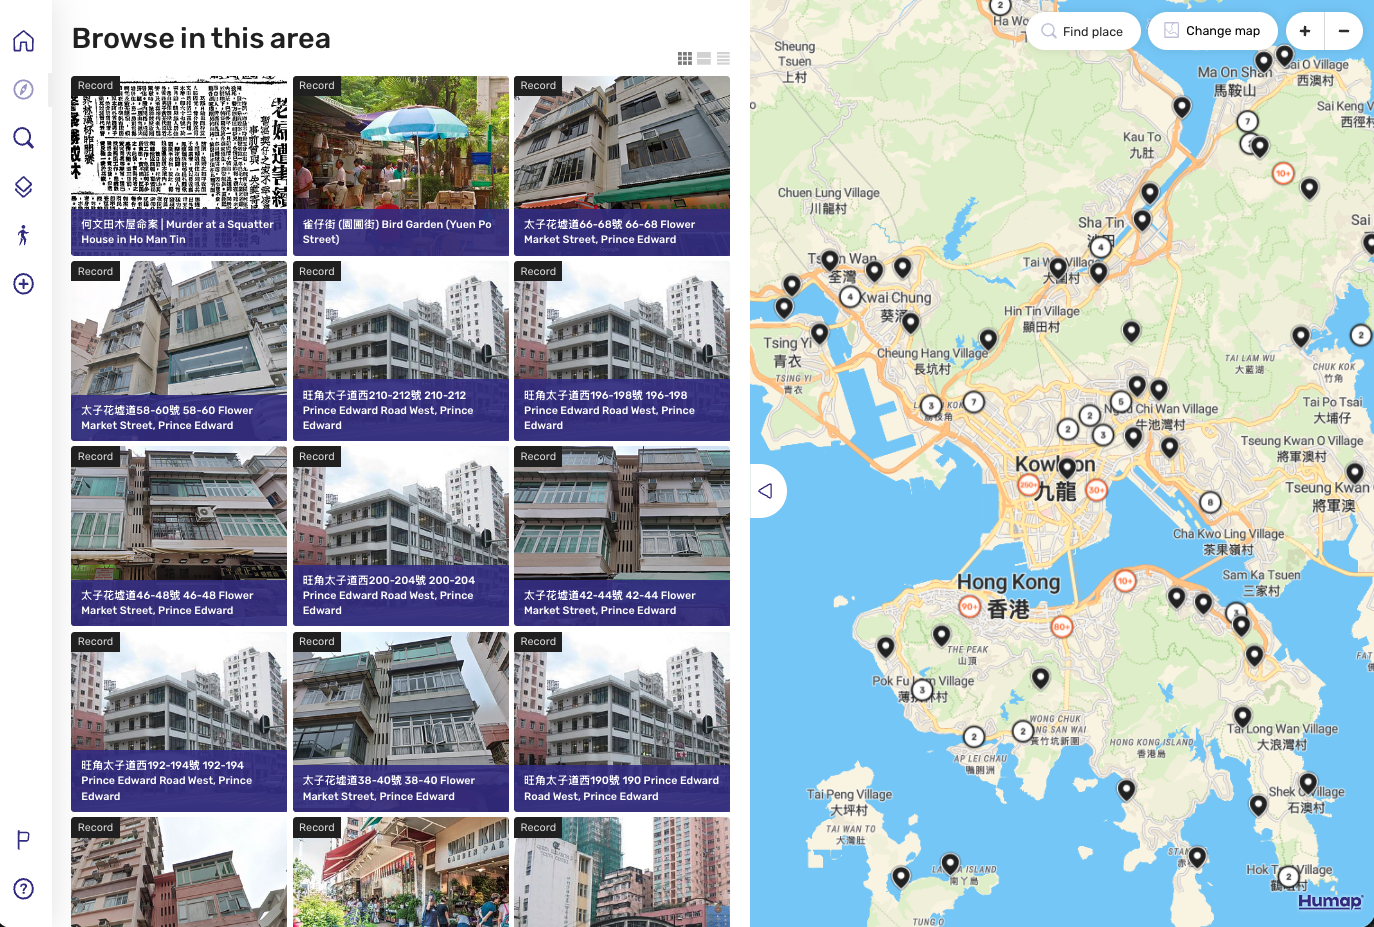Zoom in the map with plus button
This screenshot has width=1374, height=927.
(x=1305, y=31)
